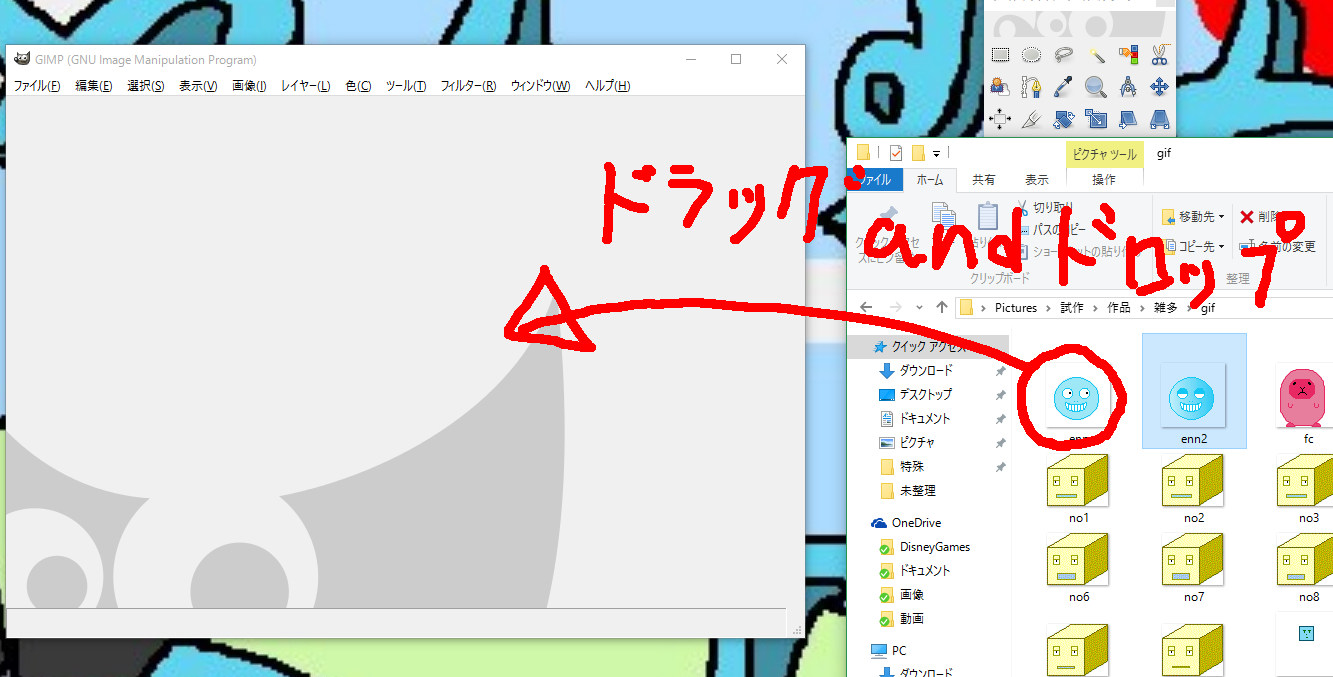Screen dimensions: 1333x677
Task: Choose the Free Select lasso tool
Action: click(1063, 55)
